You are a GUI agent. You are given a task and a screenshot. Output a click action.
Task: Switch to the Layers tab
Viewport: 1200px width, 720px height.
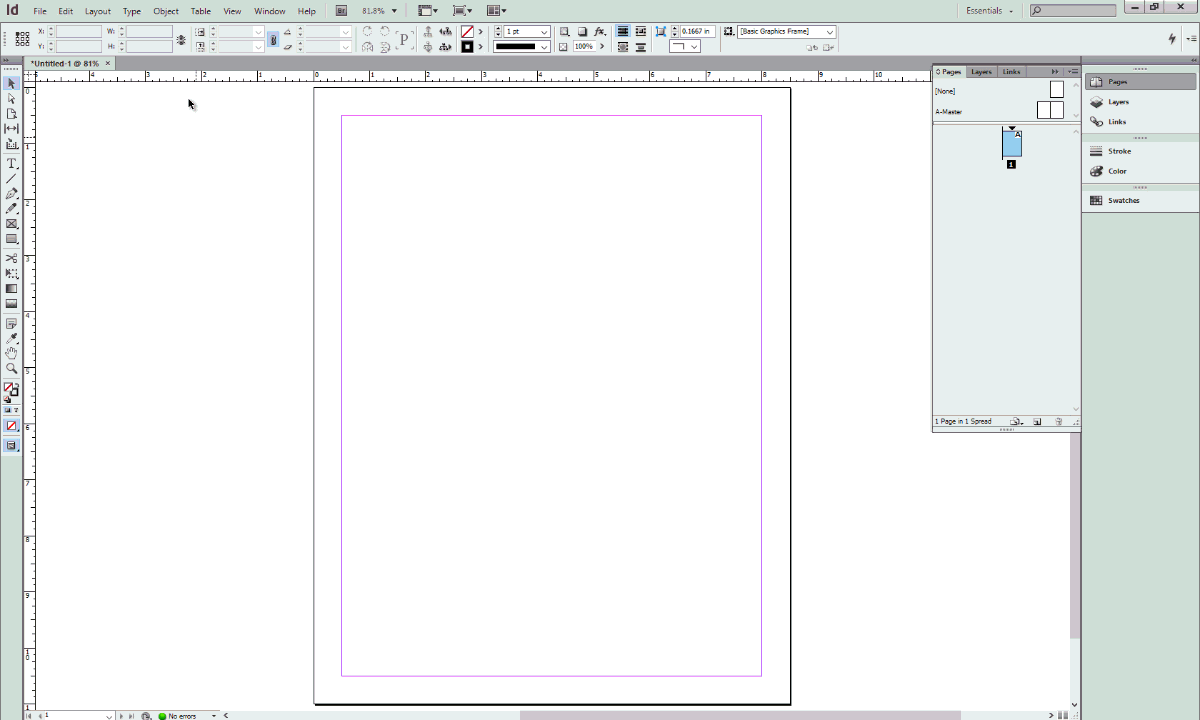pos(980,71)
